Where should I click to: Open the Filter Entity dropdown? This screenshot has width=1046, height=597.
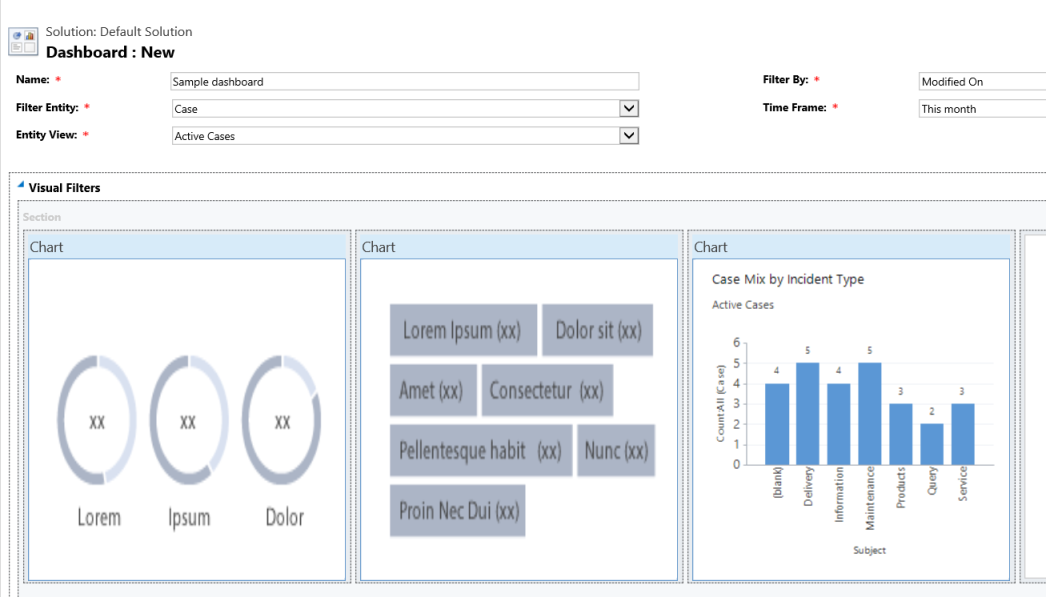coord(629,108)
